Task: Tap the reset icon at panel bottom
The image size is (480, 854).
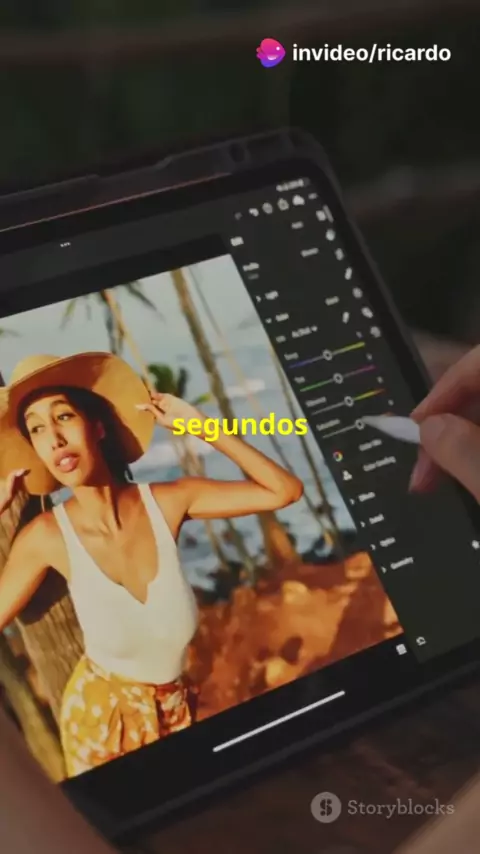Action: tap(421, 641)
